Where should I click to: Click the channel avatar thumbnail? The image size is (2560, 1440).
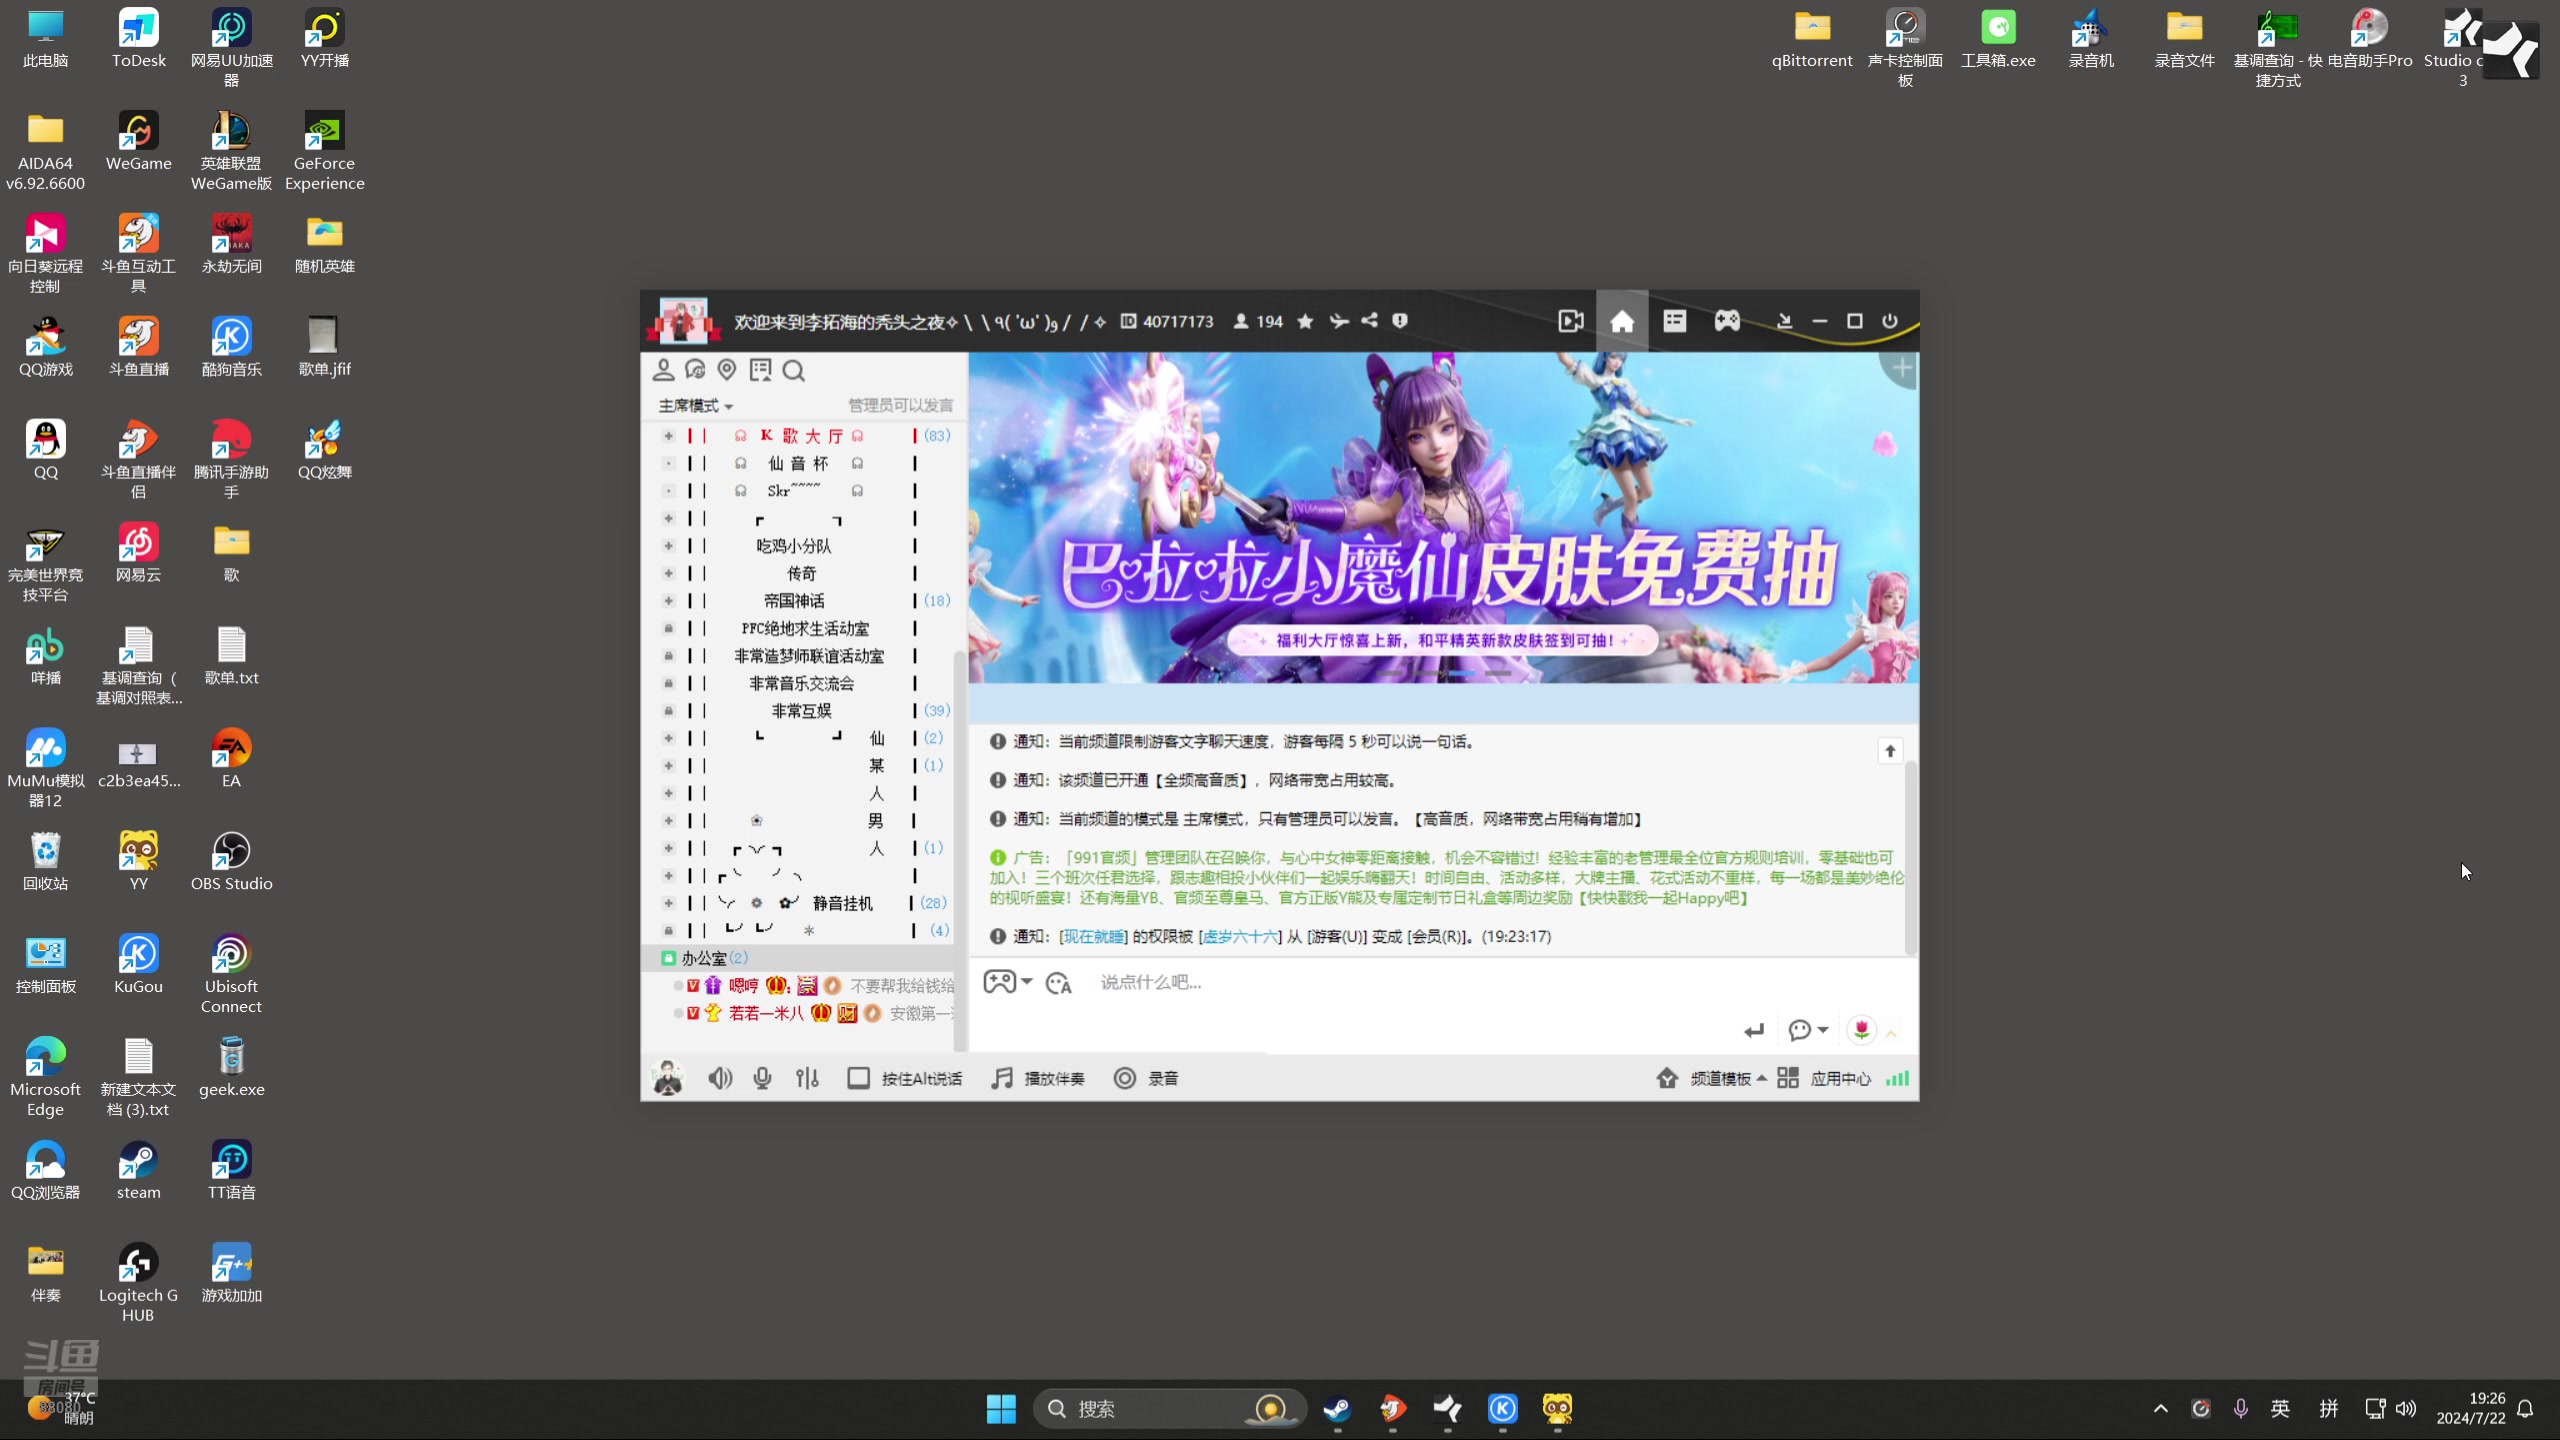click(x=682, y=321)
